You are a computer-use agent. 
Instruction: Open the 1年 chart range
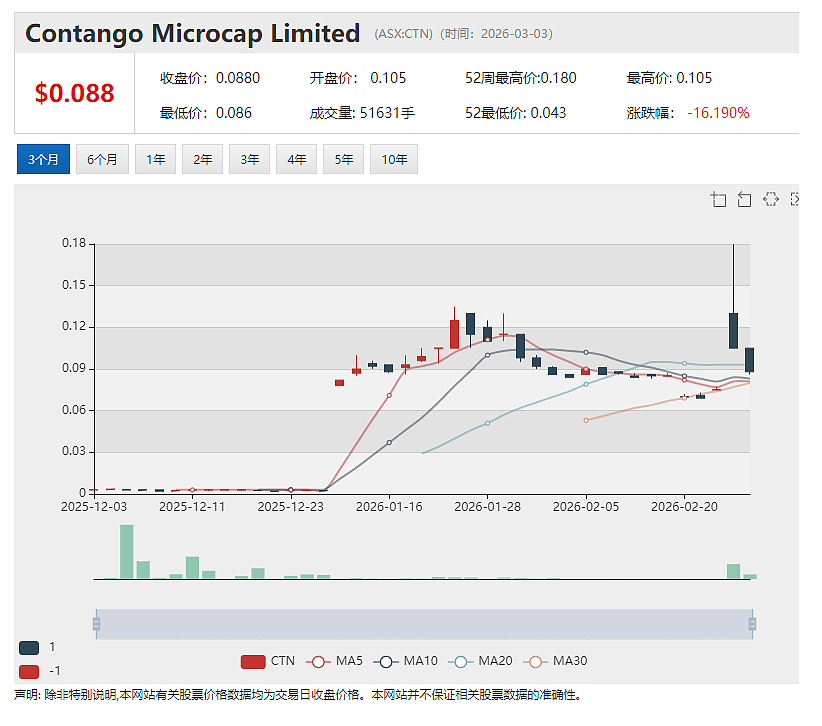[155, 159]
